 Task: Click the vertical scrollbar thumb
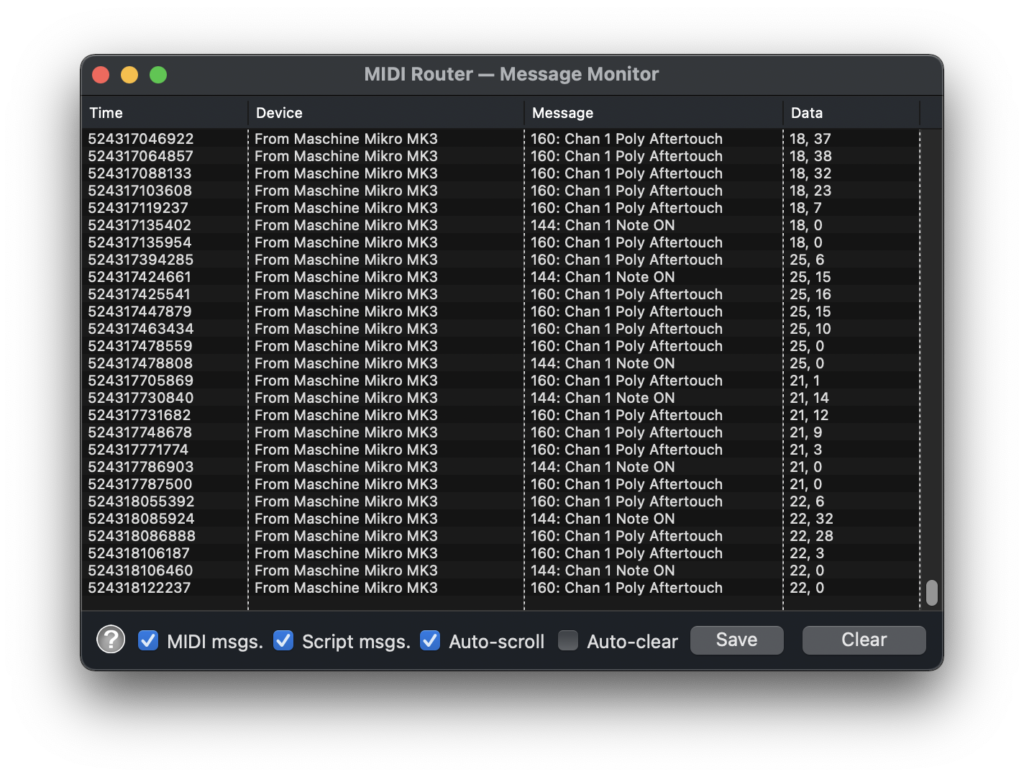[x=932, y=593]
